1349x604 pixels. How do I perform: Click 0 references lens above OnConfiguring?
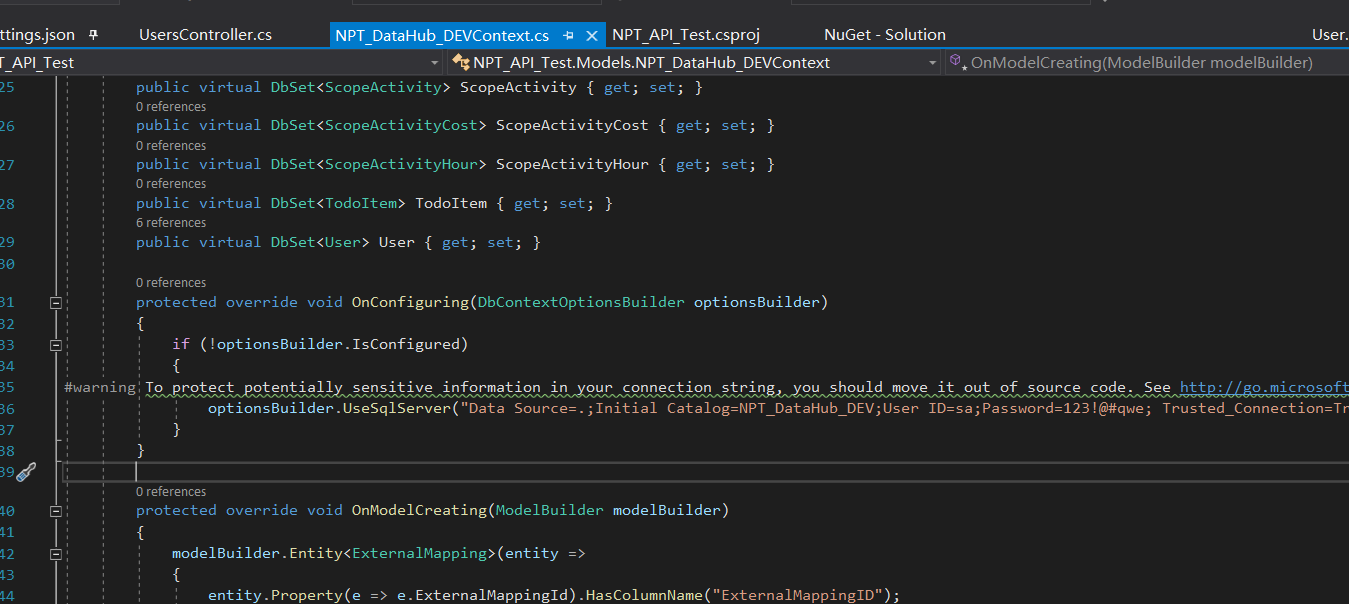tap(171, 283)
